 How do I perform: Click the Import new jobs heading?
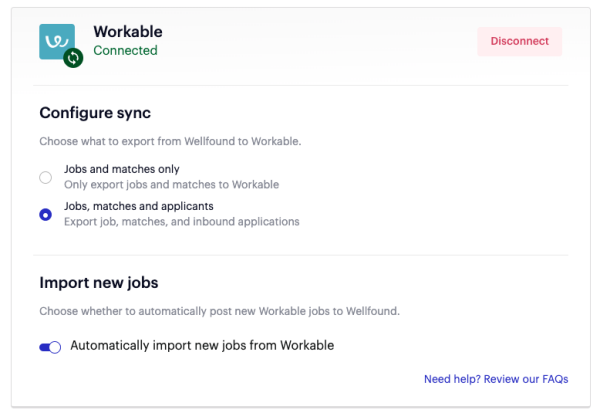pos(99,282)
